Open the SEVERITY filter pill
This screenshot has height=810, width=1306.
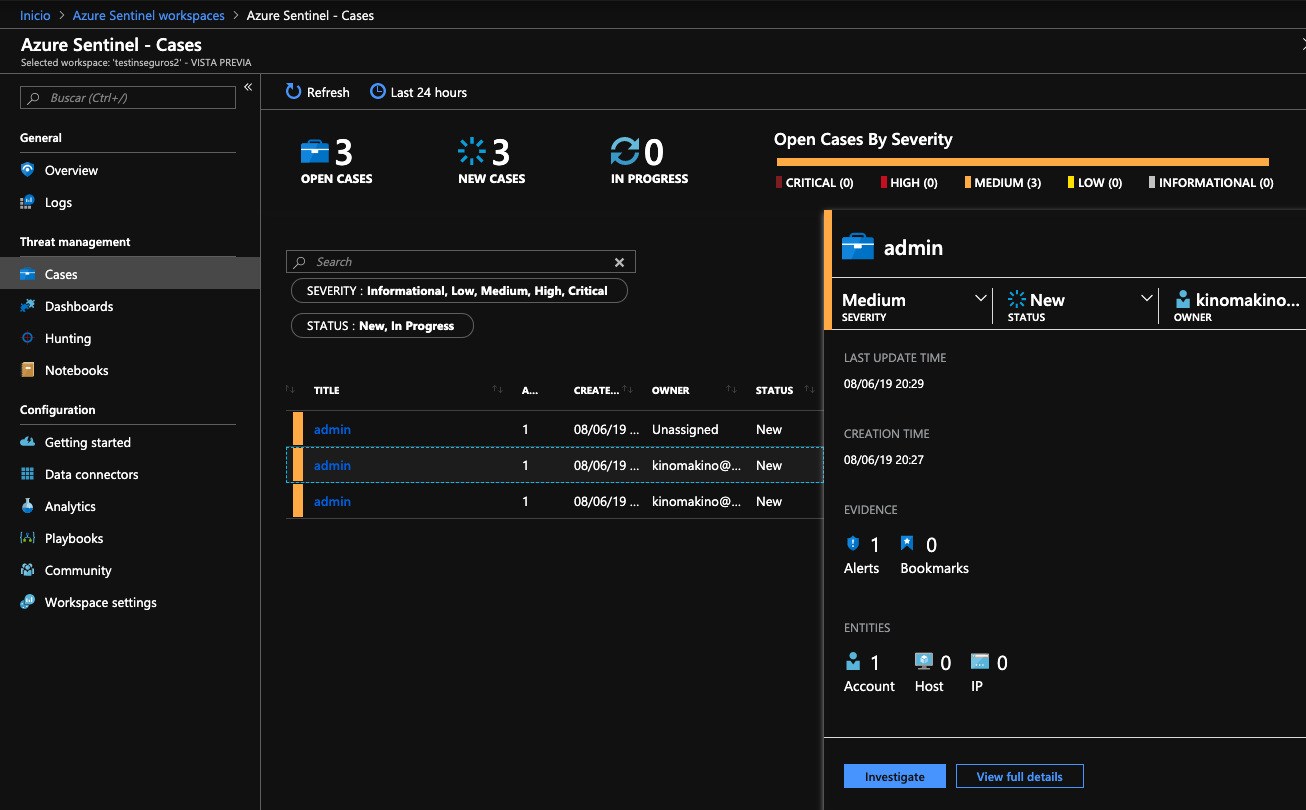tap(459, 291)
